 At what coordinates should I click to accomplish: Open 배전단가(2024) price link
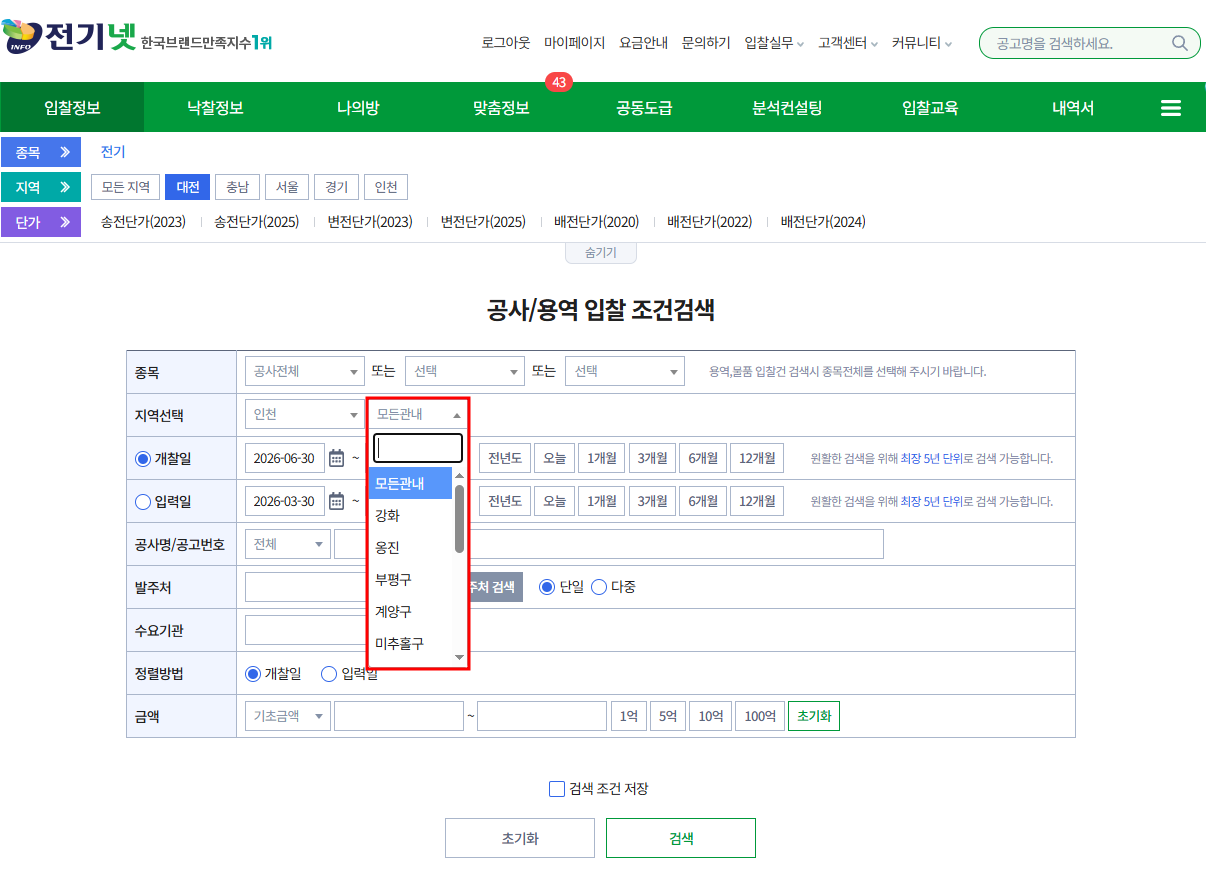click(x=823, y=222)
